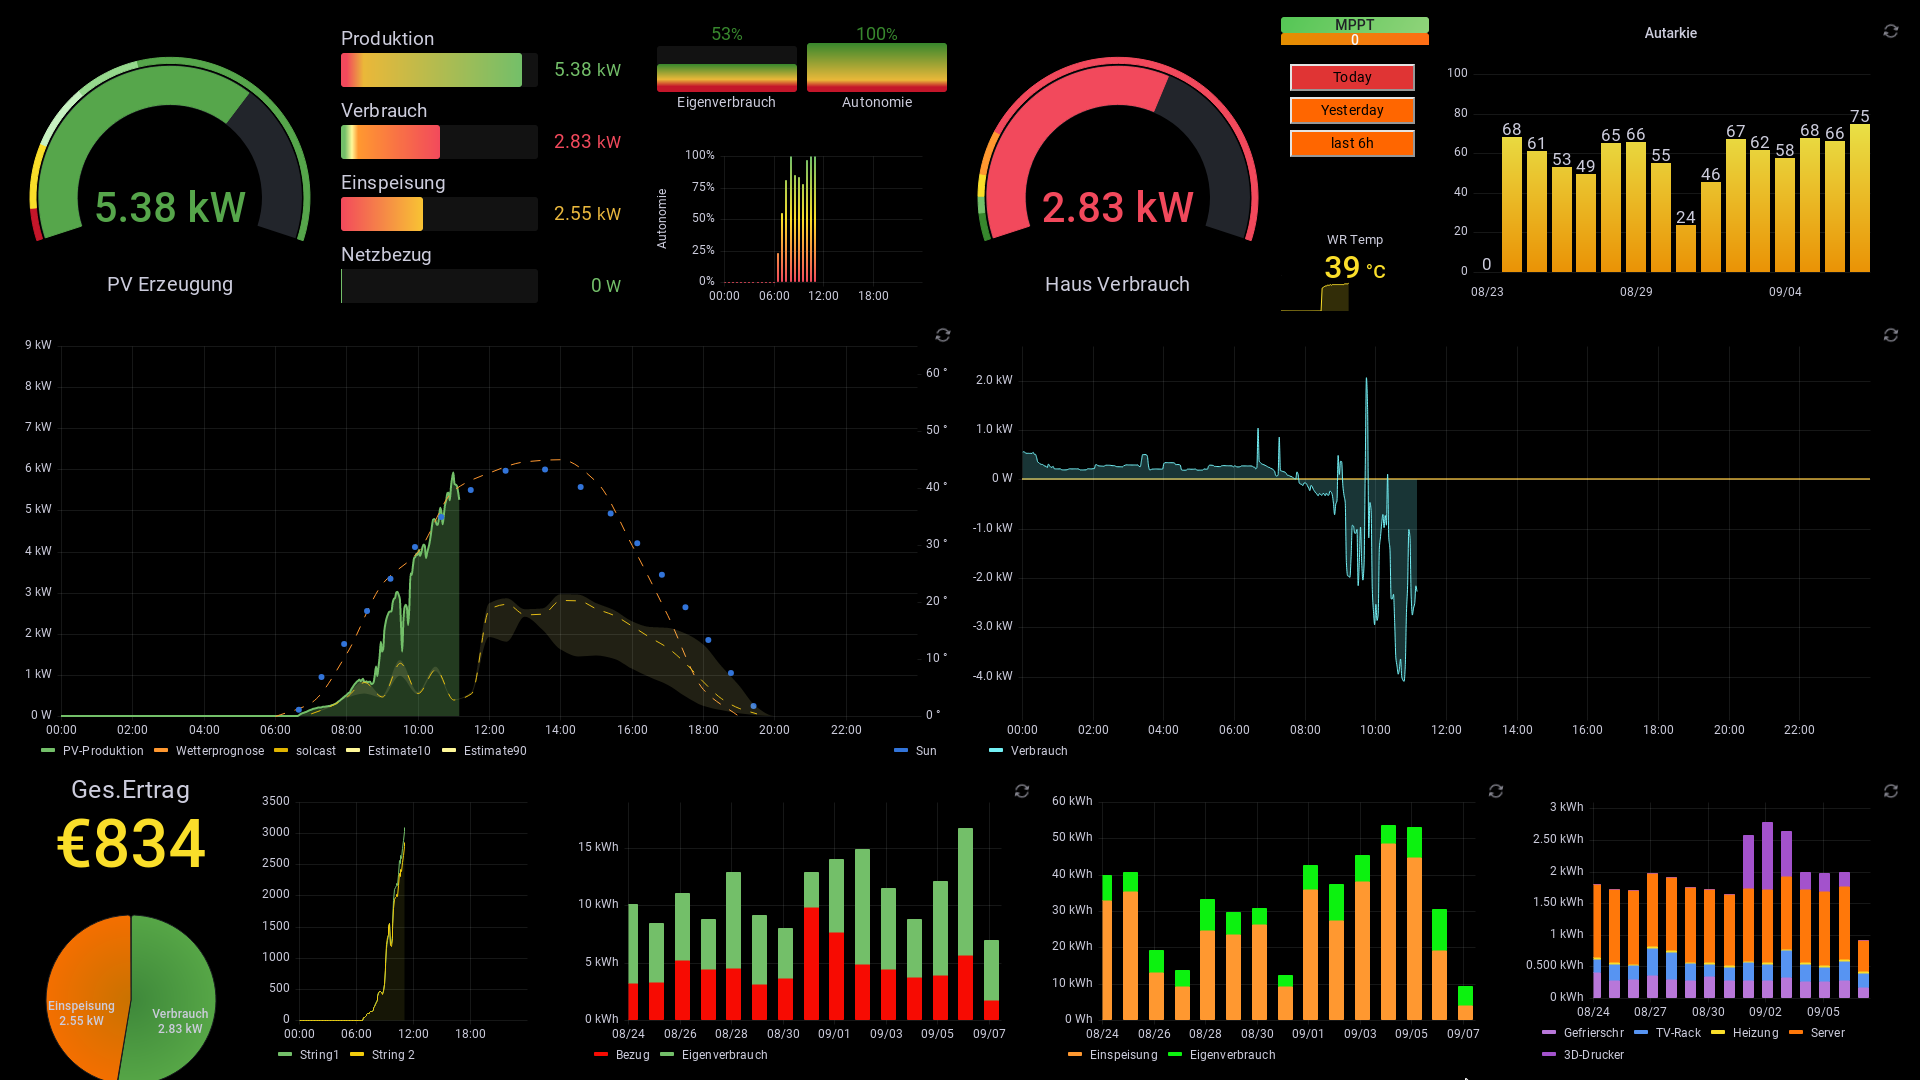Click the MPPT status indicator bar
This screenshot has height=1080, width=1920.
click(x=1354, y=25)
